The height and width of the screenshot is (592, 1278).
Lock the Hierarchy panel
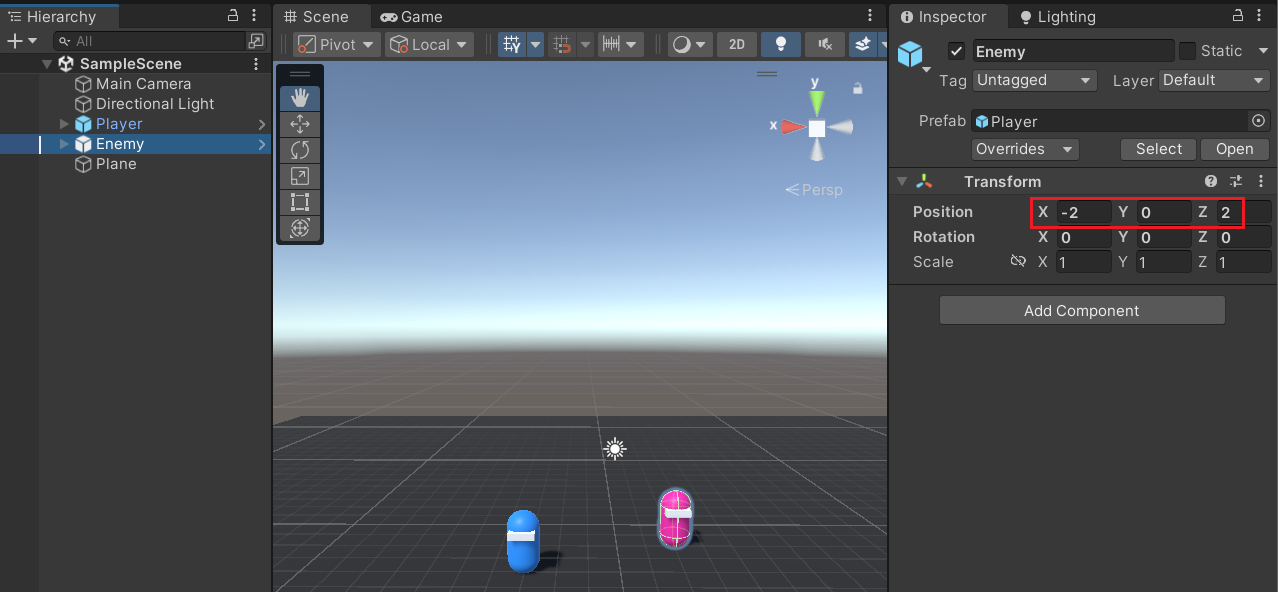pyautogui.click(x=233, y=16)
